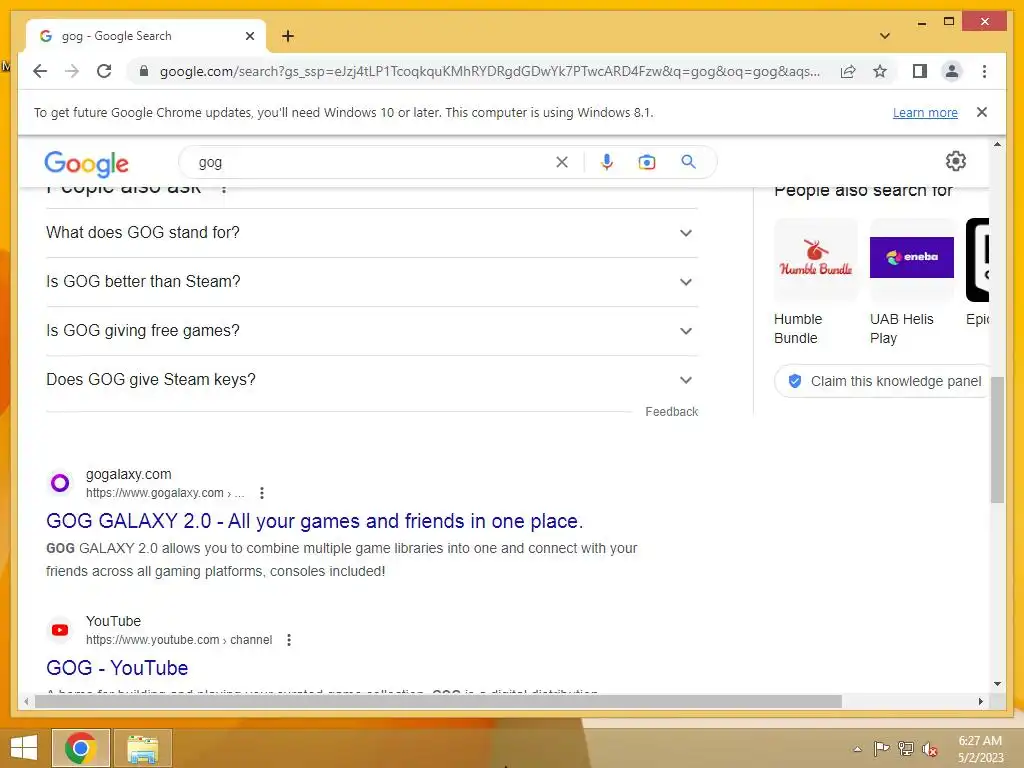The width and height of the screenshot is (1024, 768).
Task: View site information via the padlock icon
Action: [x=144, y=71]
